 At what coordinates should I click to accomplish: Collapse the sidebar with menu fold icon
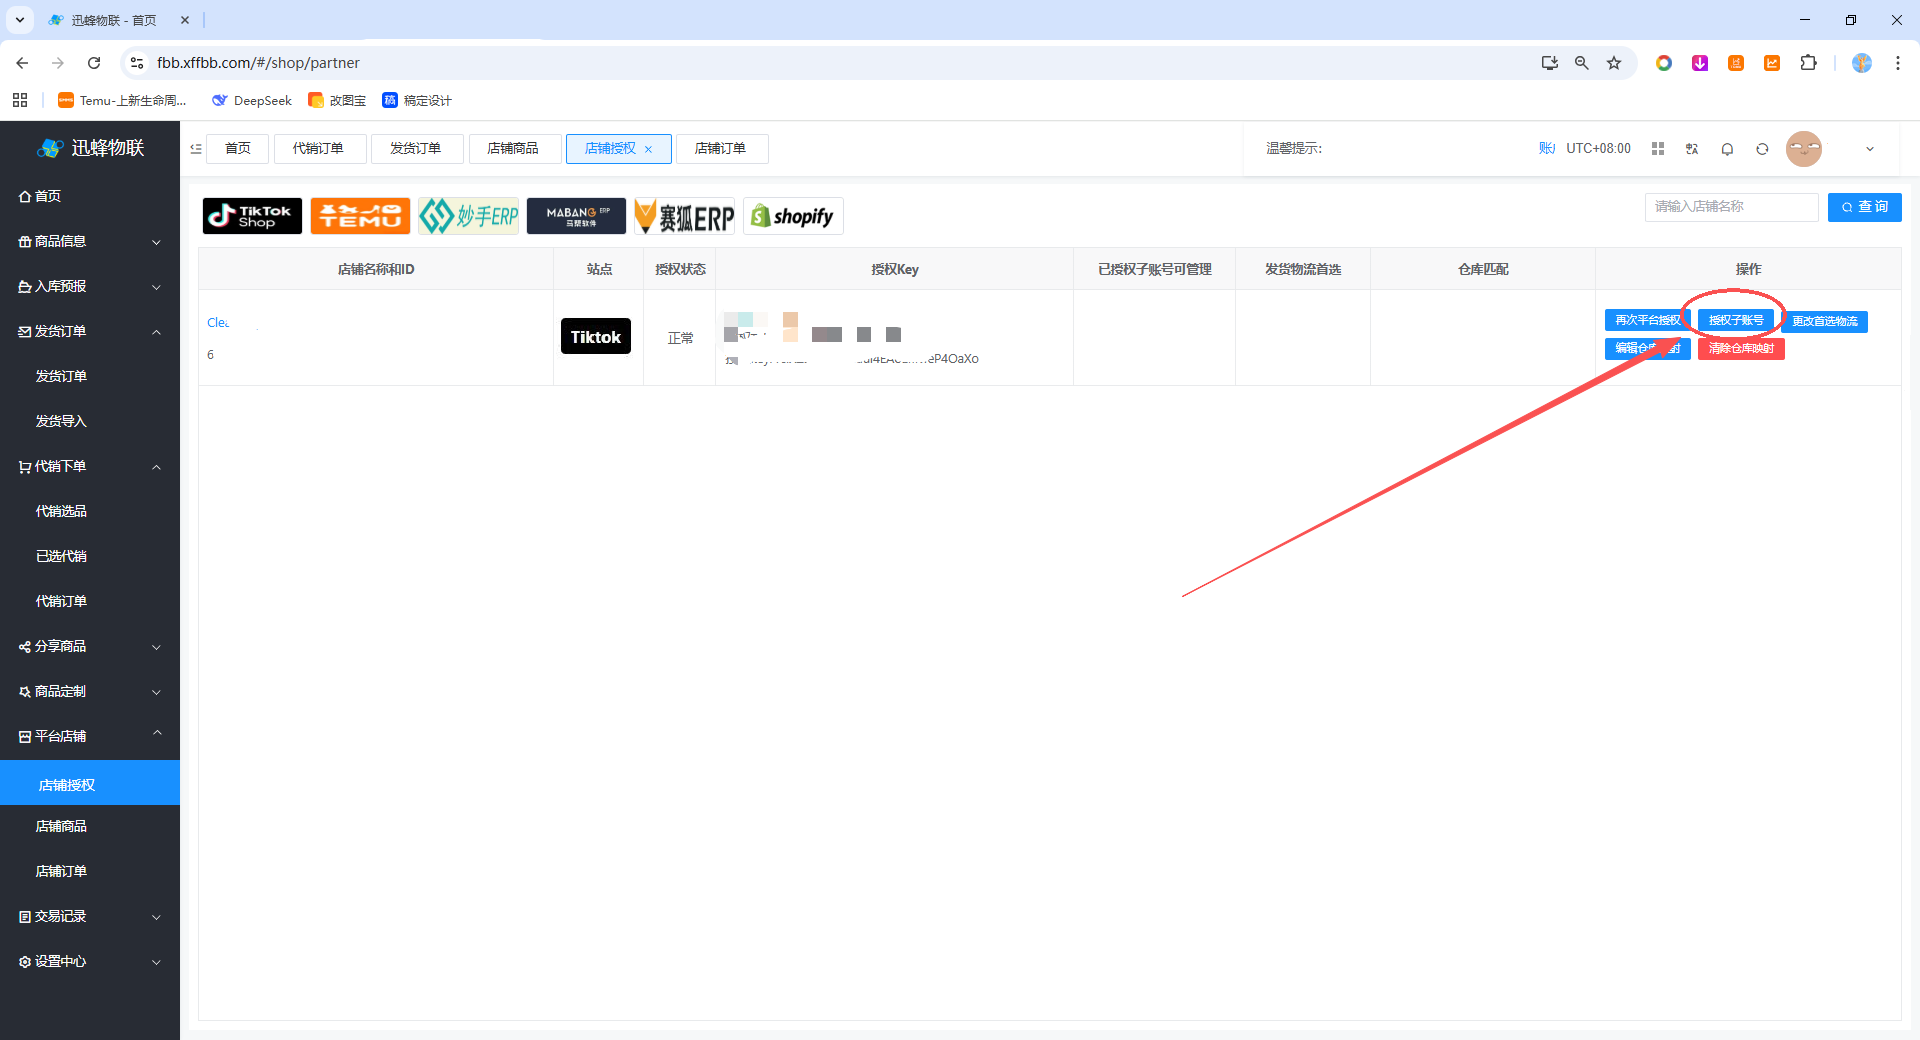click(196, 149)
